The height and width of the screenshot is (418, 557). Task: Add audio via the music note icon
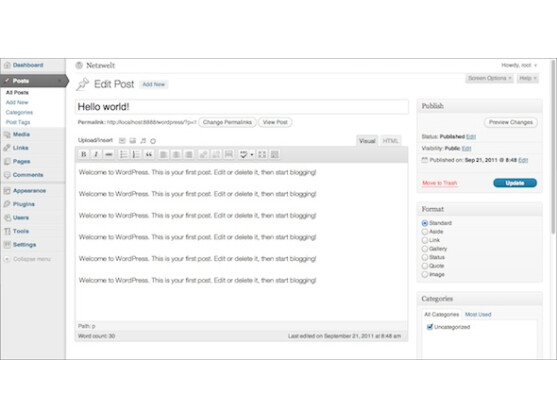tap(143, 141)
